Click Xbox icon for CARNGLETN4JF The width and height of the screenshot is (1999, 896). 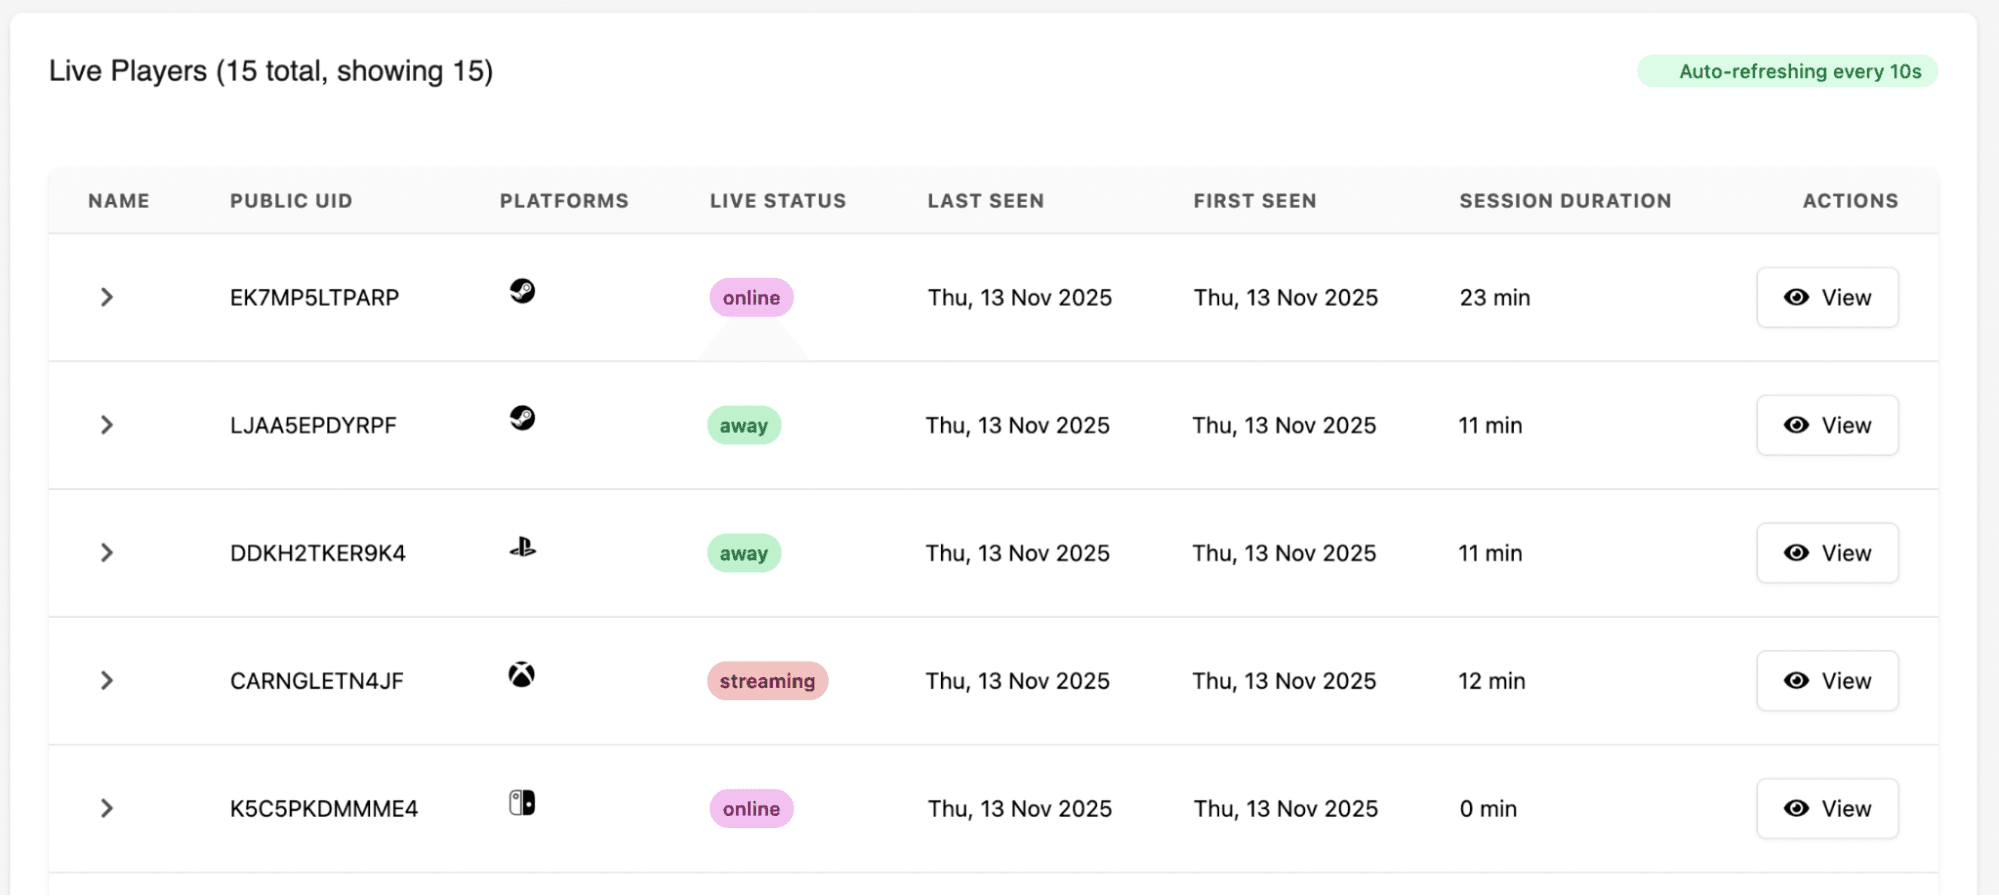tap(521, 675)
